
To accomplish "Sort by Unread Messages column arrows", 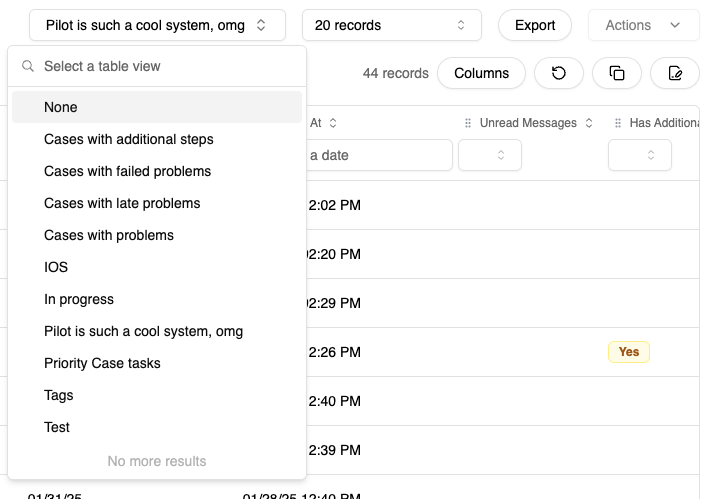I will [x=589, y=123].
